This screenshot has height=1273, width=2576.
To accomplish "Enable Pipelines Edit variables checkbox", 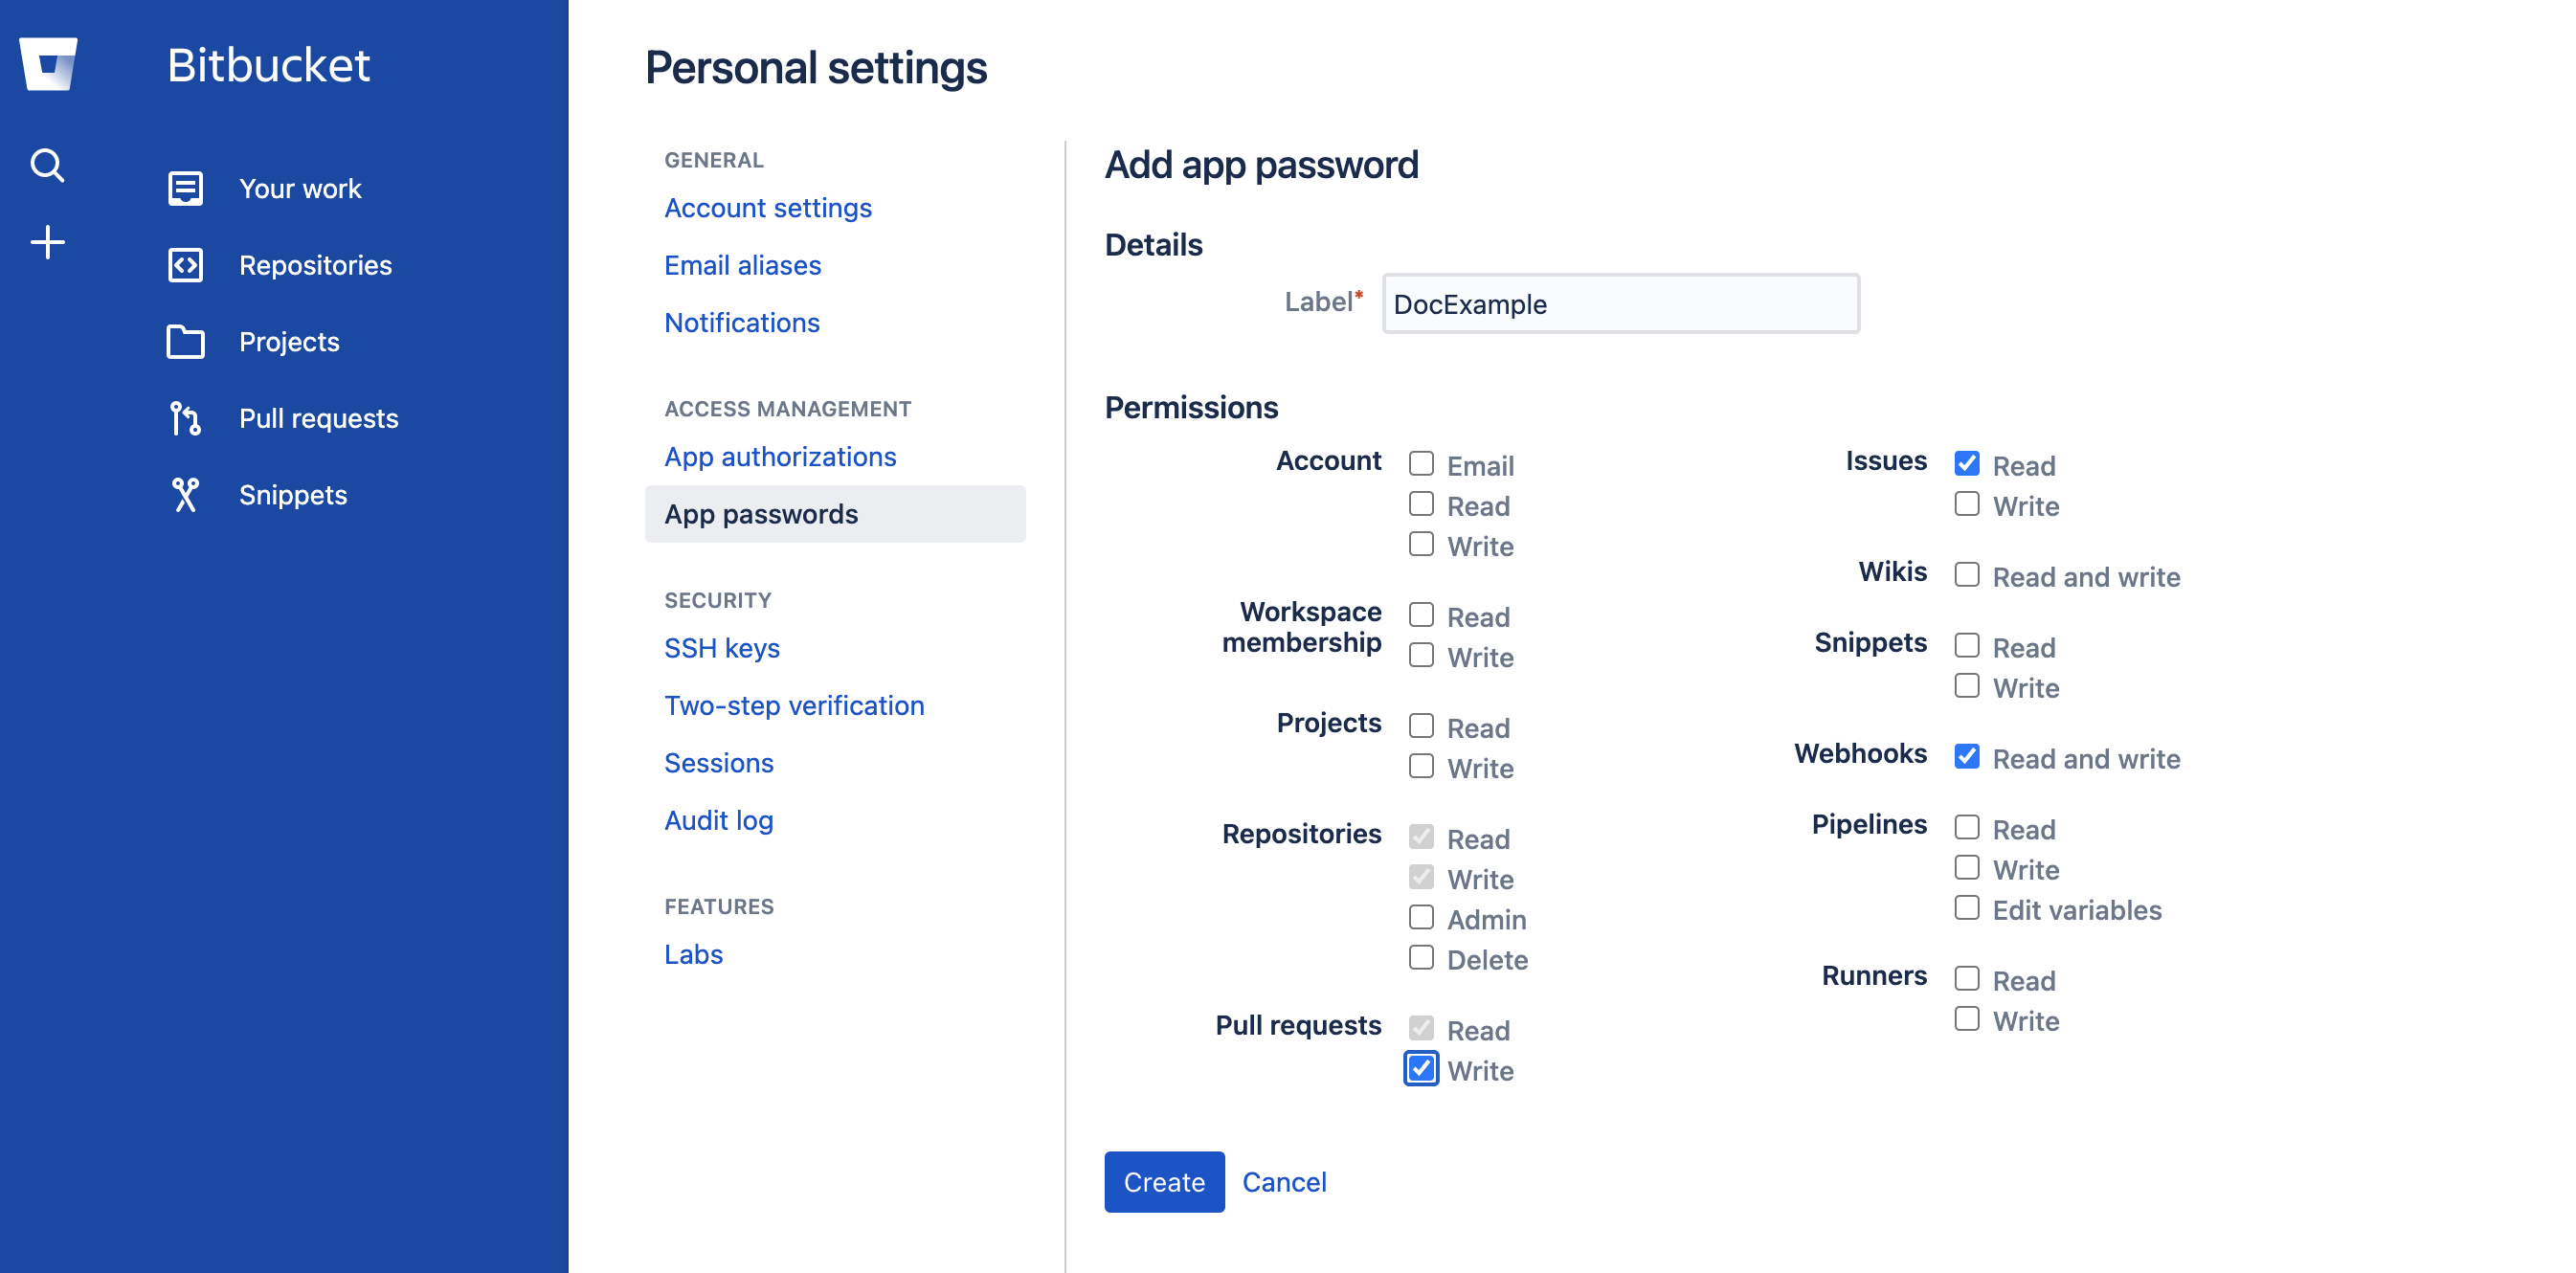I will tap(1966, 908).
